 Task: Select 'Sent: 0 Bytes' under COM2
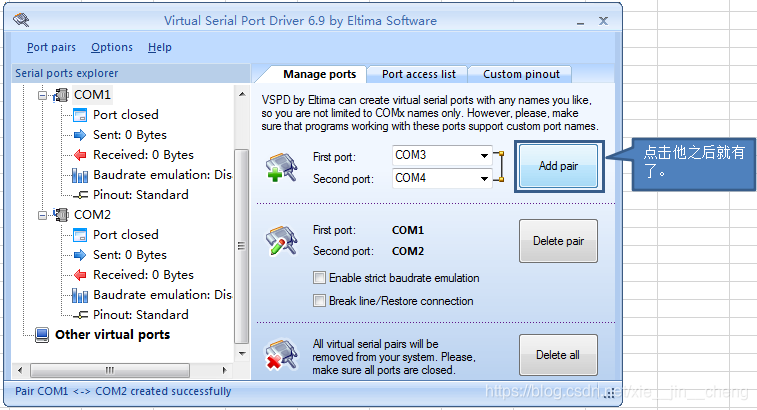[130, 254]
